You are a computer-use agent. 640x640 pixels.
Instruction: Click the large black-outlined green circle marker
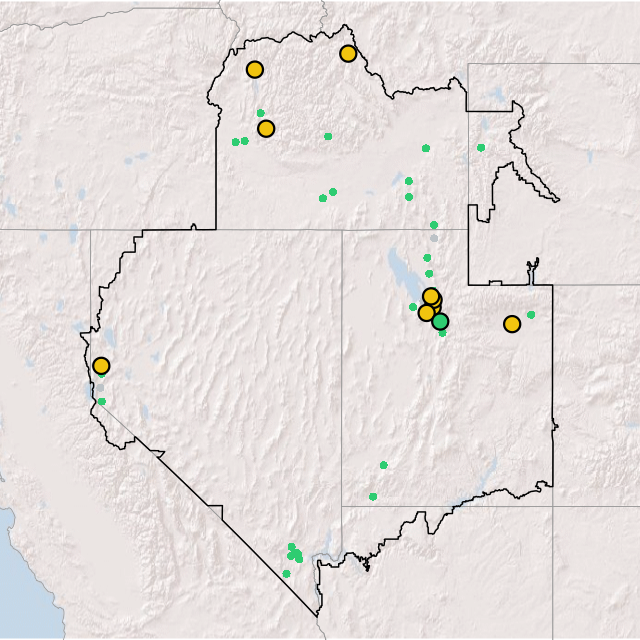coord(440,321)
